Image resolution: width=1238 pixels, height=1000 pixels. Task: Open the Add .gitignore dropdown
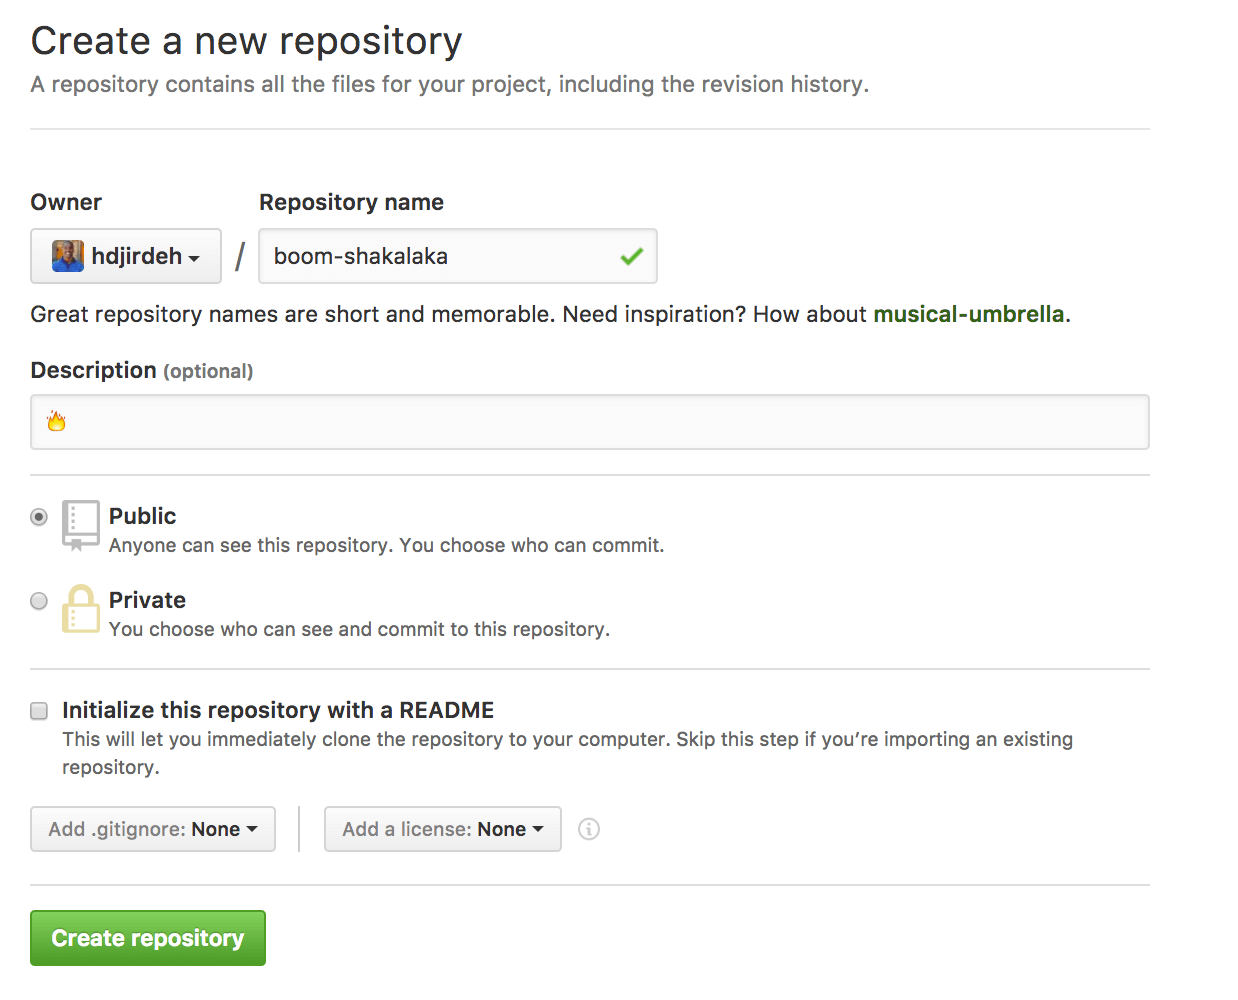click(153, 829)
